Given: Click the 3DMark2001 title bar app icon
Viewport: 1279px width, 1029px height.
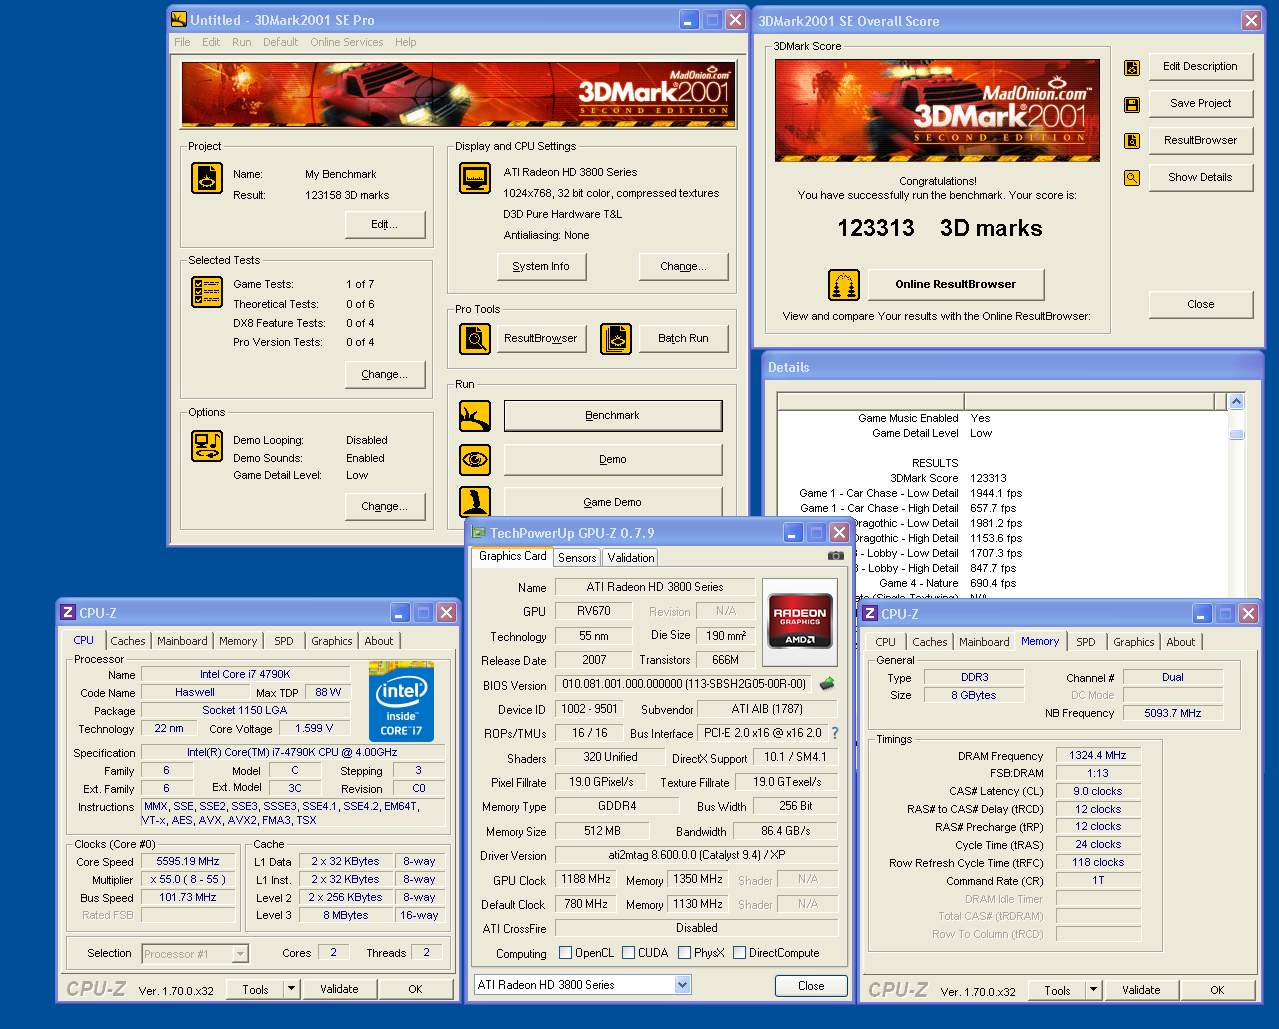Looking at the screenshot, I should tap(179, 19).
